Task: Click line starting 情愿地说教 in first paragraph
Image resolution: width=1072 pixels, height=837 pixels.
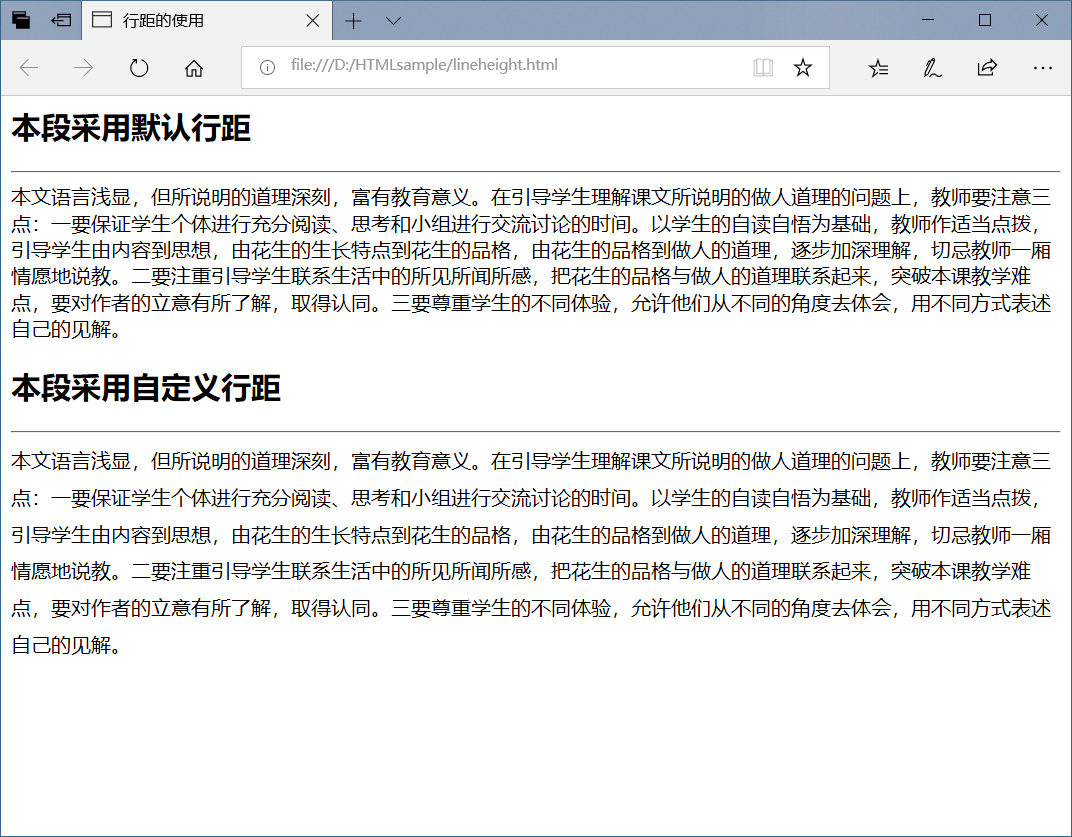Action: point(521,276)
